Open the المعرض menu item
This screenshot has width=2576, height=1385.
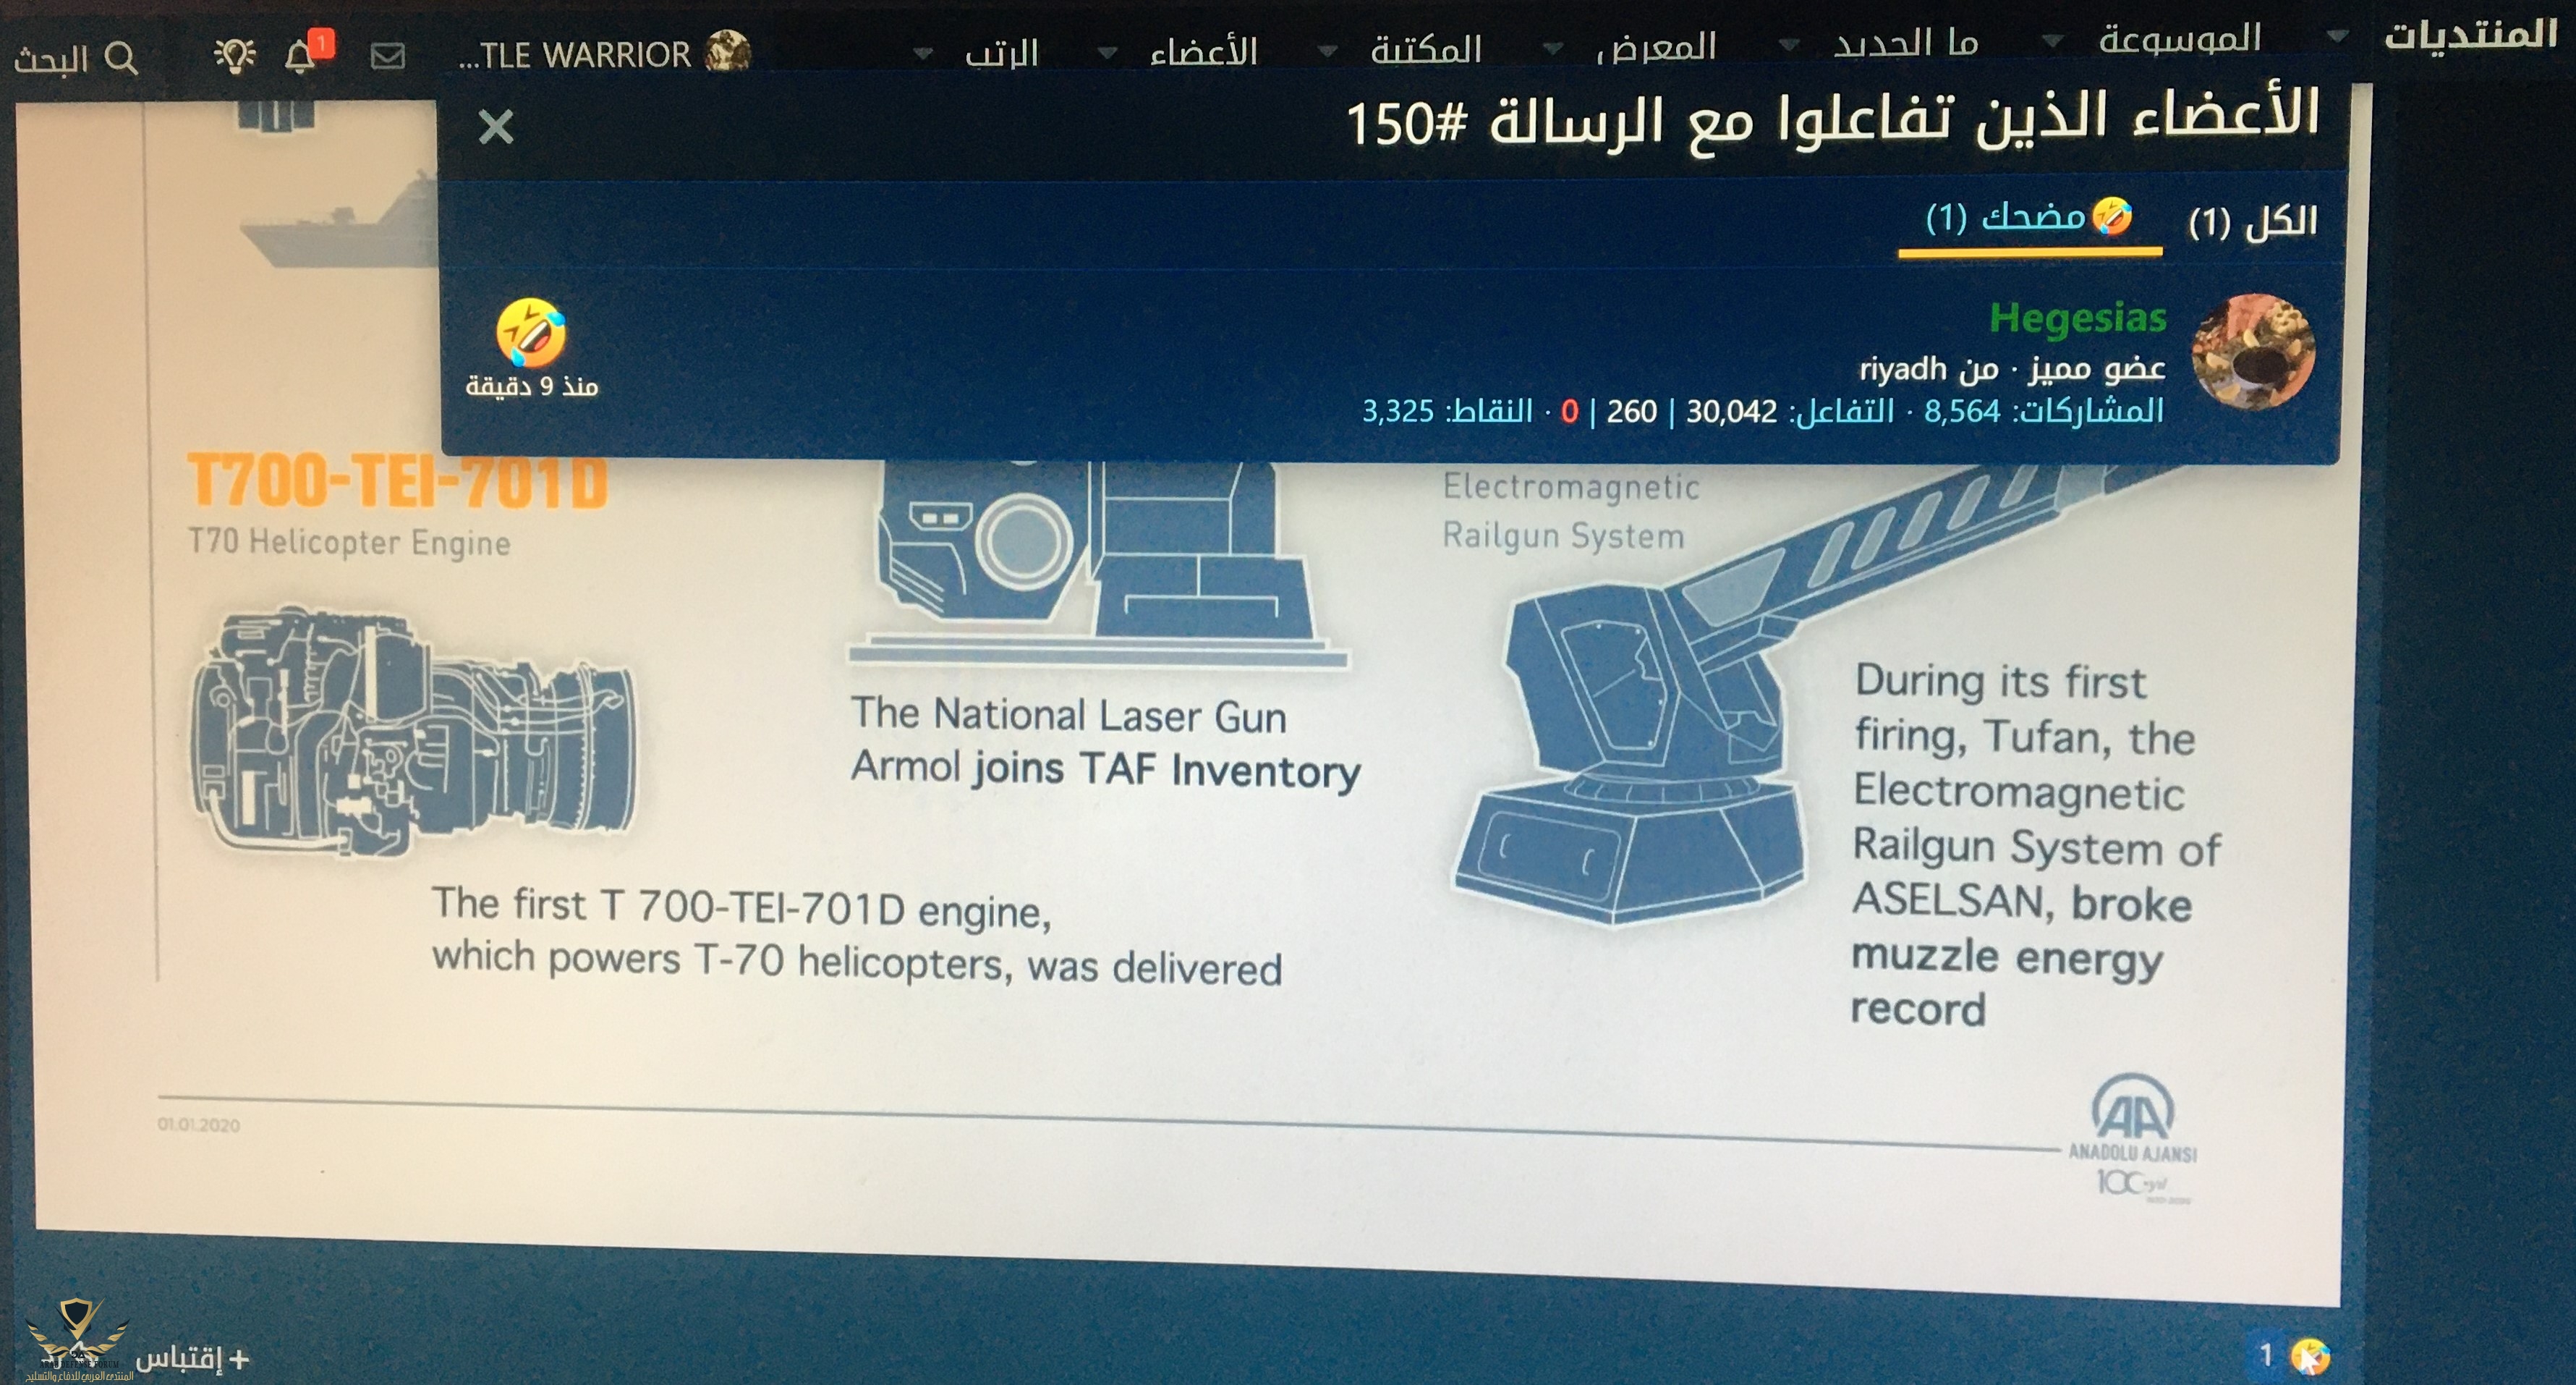coord(1656,47)
